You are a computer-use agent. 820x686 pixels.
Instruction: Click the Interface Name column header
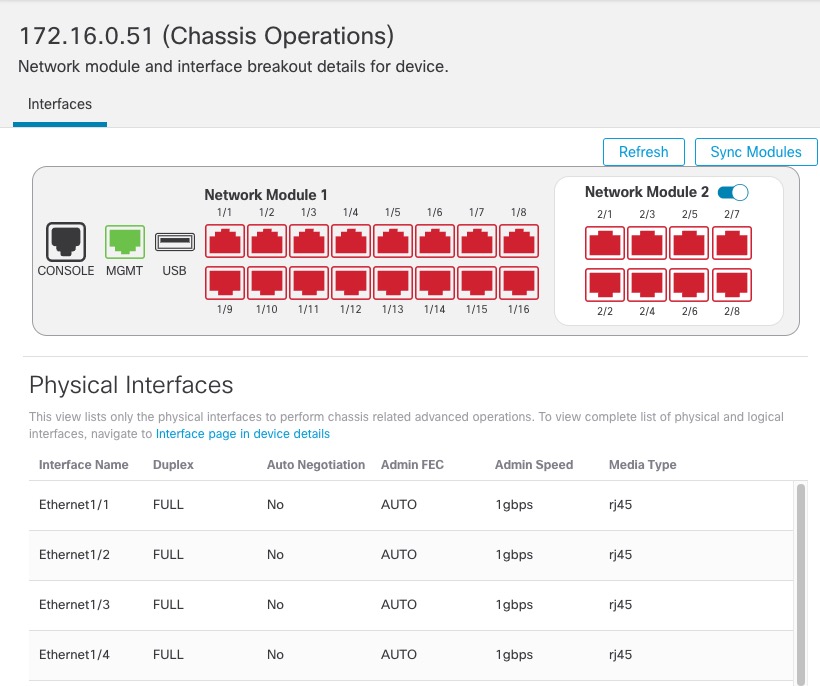click(x=84, y=465)
